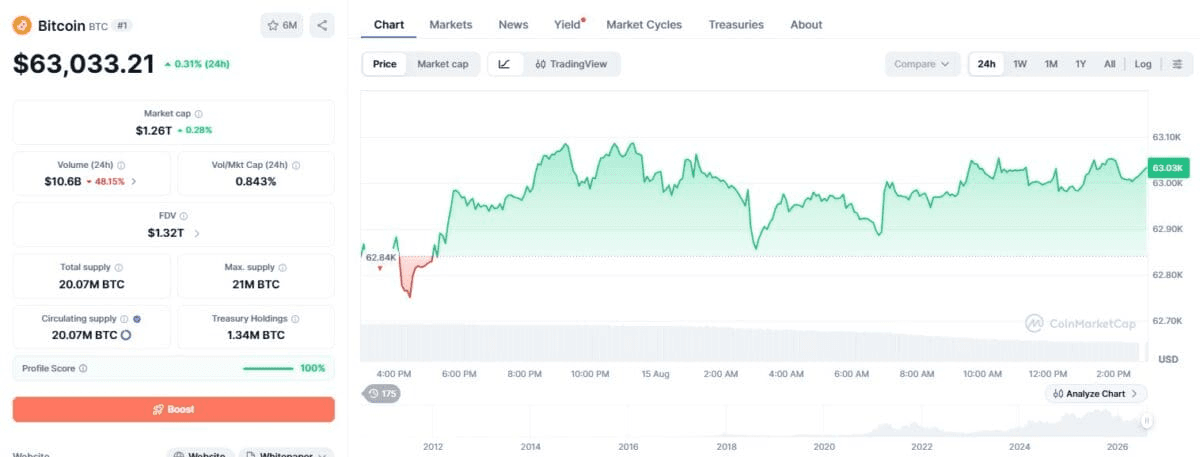Expand FDV chevron arrow
This screenshot has width=1200, height=457.
[196, 233]
